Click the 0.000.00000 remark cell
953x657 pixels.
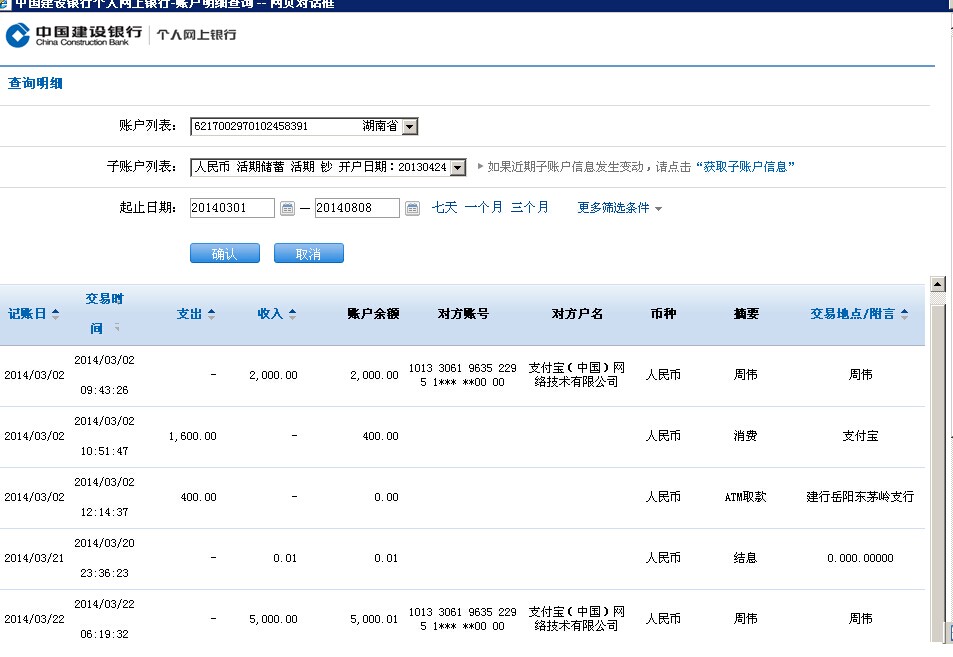click(x=860, y=558)
